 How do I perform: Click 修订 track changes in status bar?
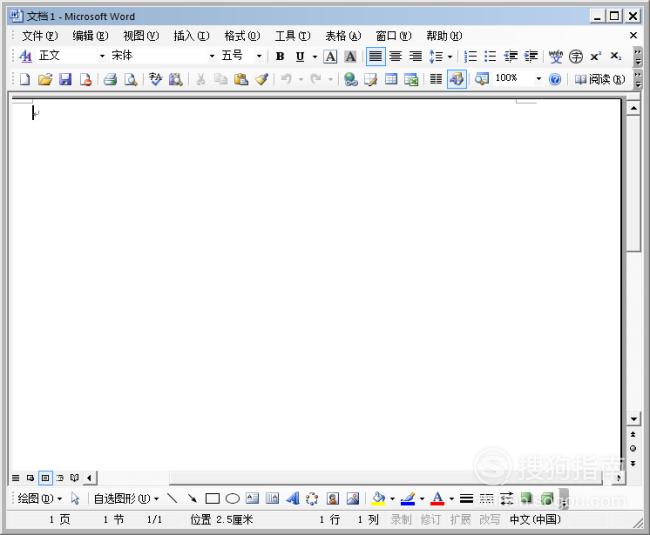[430, 519]
